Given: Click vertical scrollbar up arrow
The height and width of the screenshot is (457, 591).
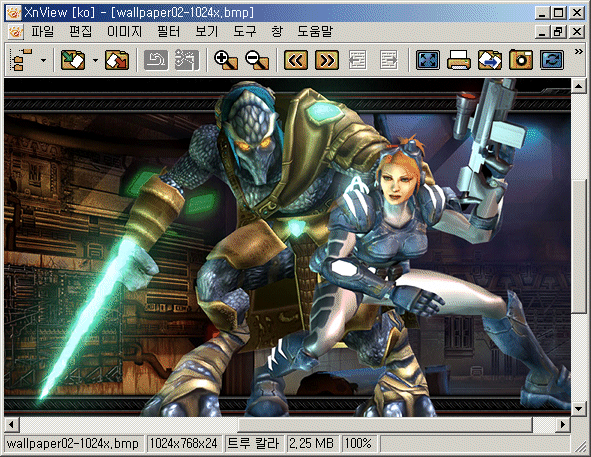Looking at the screenshot, I should tap(578, 86).
